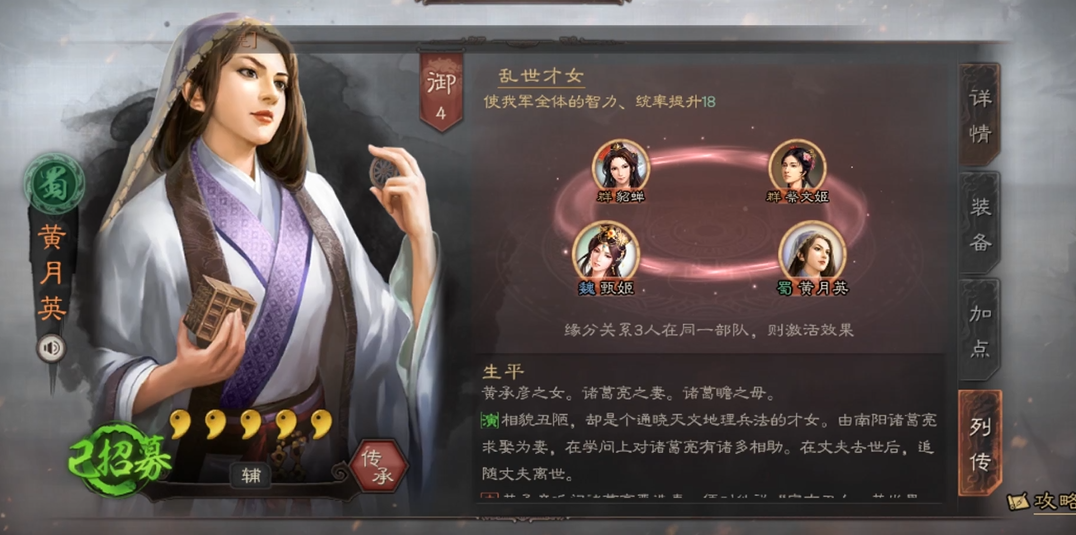Click the 乱世才女 bond title
The width and height of the screenshot is (1076, 535).
pos(541,76)
